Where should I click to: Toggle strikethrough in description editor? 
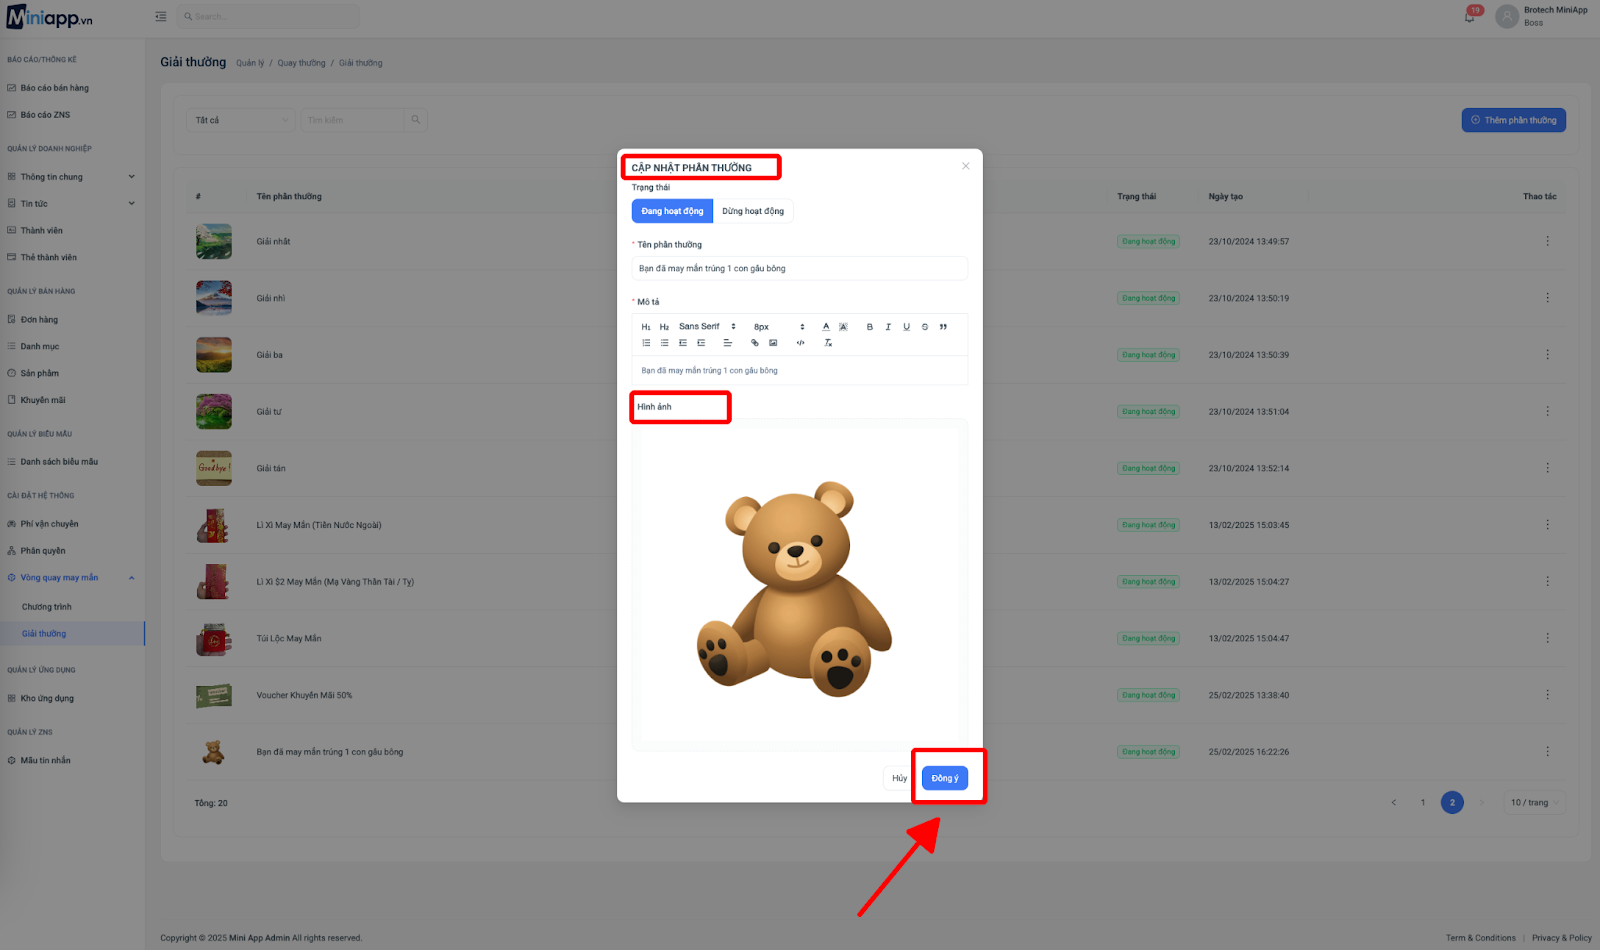tap(925, 327)
